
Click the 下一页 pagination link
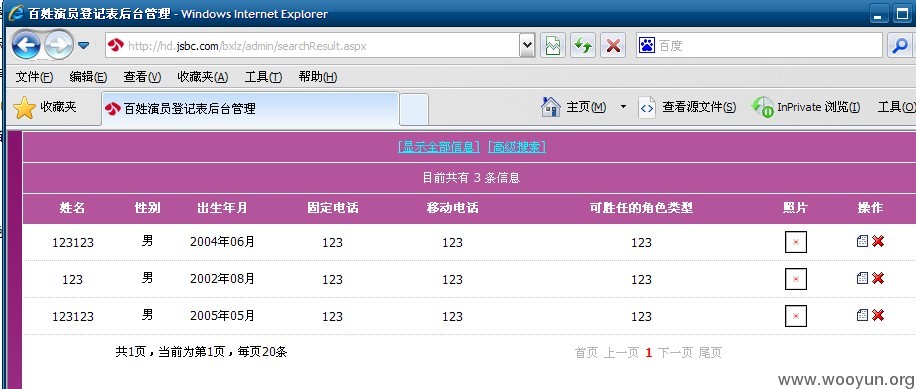(x=675, y=353)
